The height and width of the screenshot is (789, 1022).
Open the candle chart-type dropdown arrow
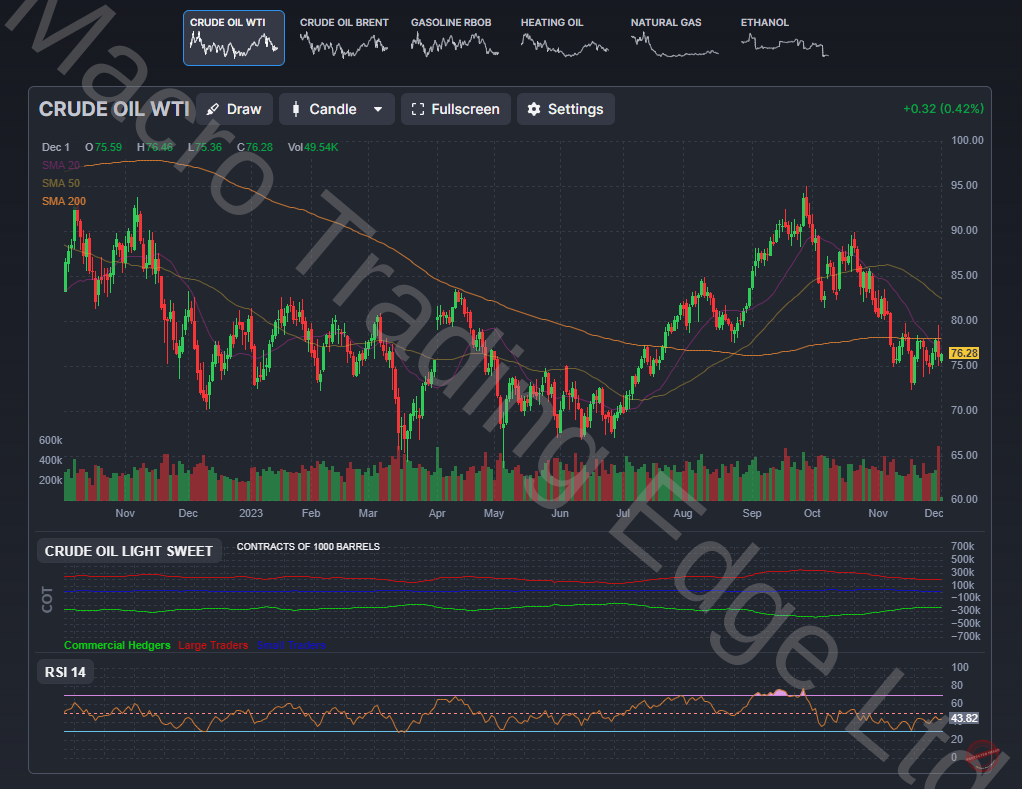[x=378, y=109]
